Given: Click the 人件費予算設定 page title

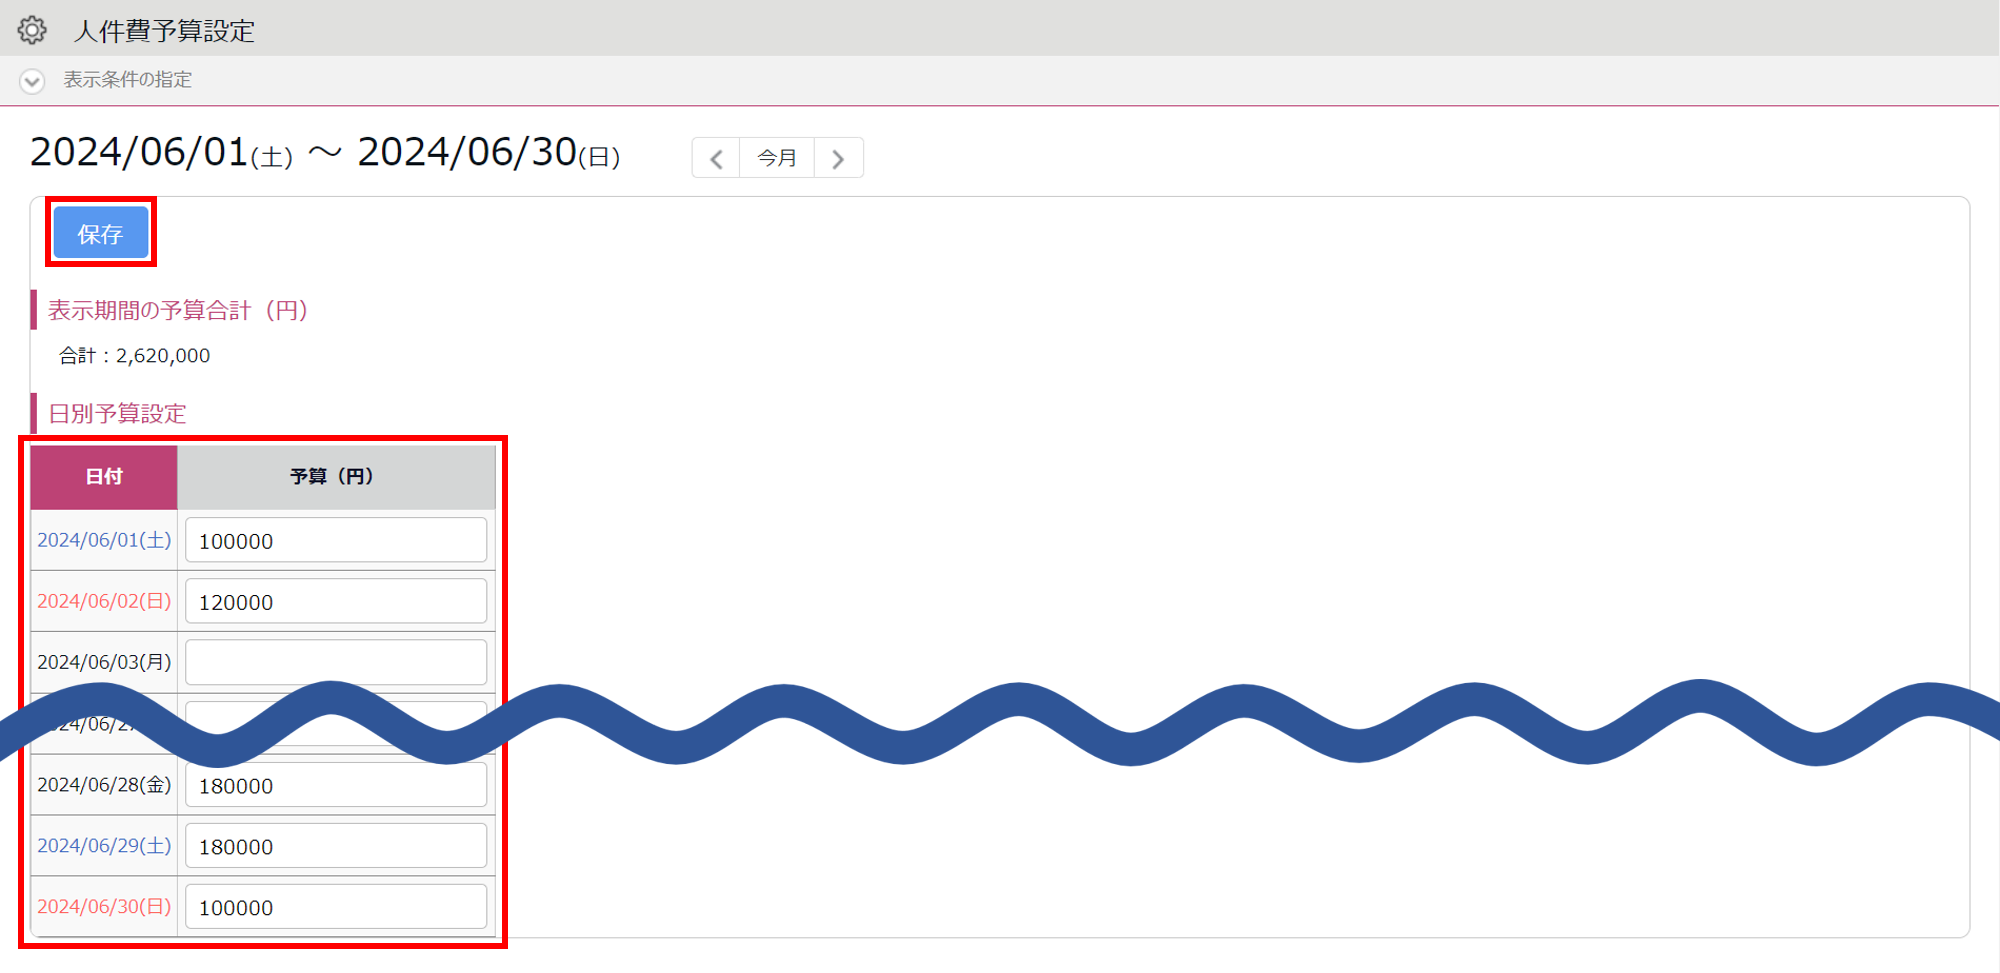Looking at the screenshot, I should [x=164, y=31].
